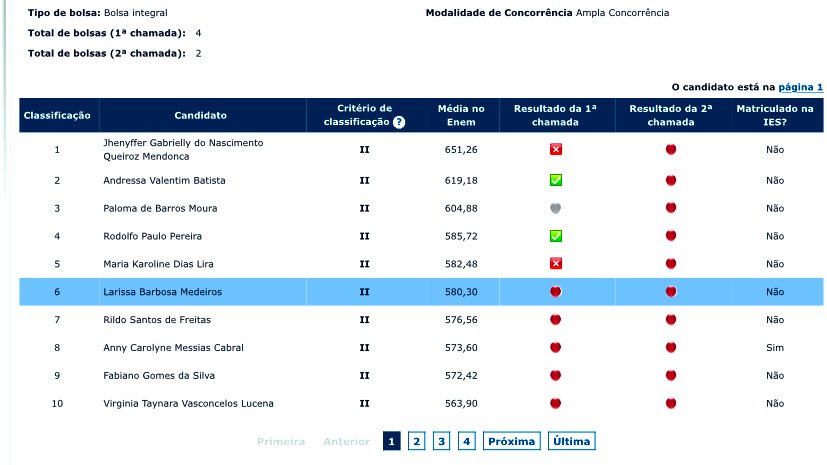The image size is (827, 465).
Task: Click the Enem score 651,26
Action: 461,150
